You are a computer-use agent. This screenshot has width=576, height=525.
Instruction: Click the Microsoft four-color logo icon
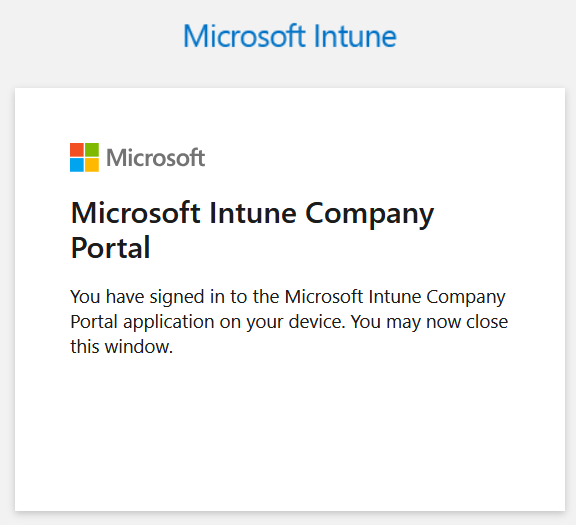tap(84, 158)
